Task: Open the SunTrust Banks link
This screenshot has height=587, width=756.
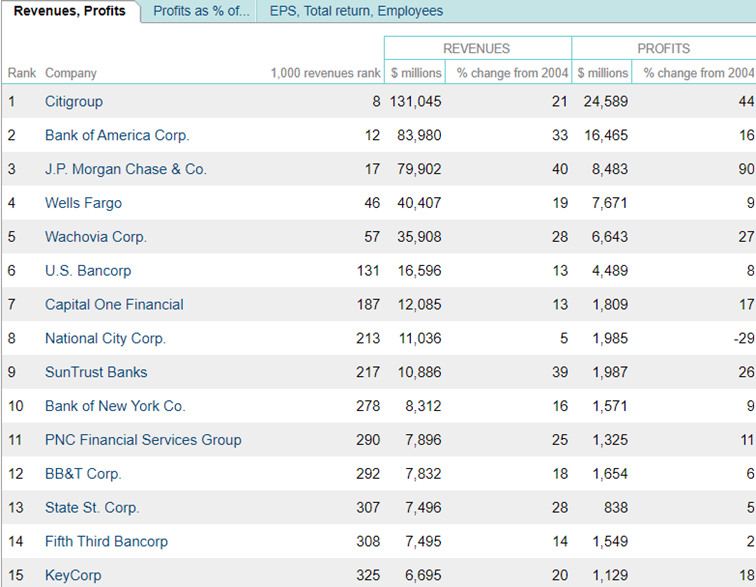Action: point(96,372)
